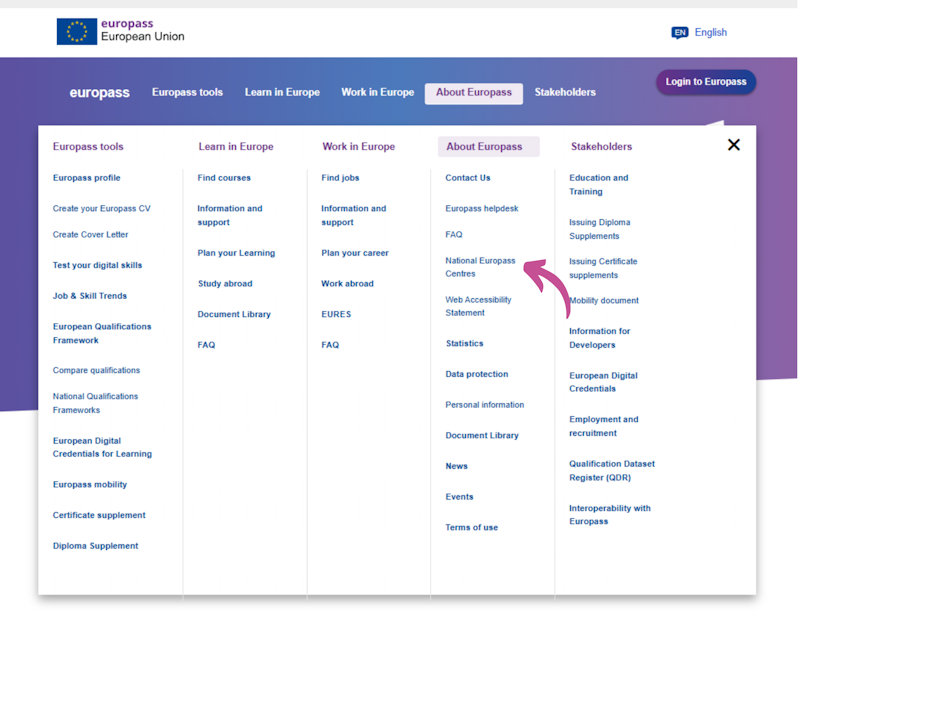Go to Data protection
This screenshot has height=709, width=945.
pyautogui.click(x=477, y=374)
